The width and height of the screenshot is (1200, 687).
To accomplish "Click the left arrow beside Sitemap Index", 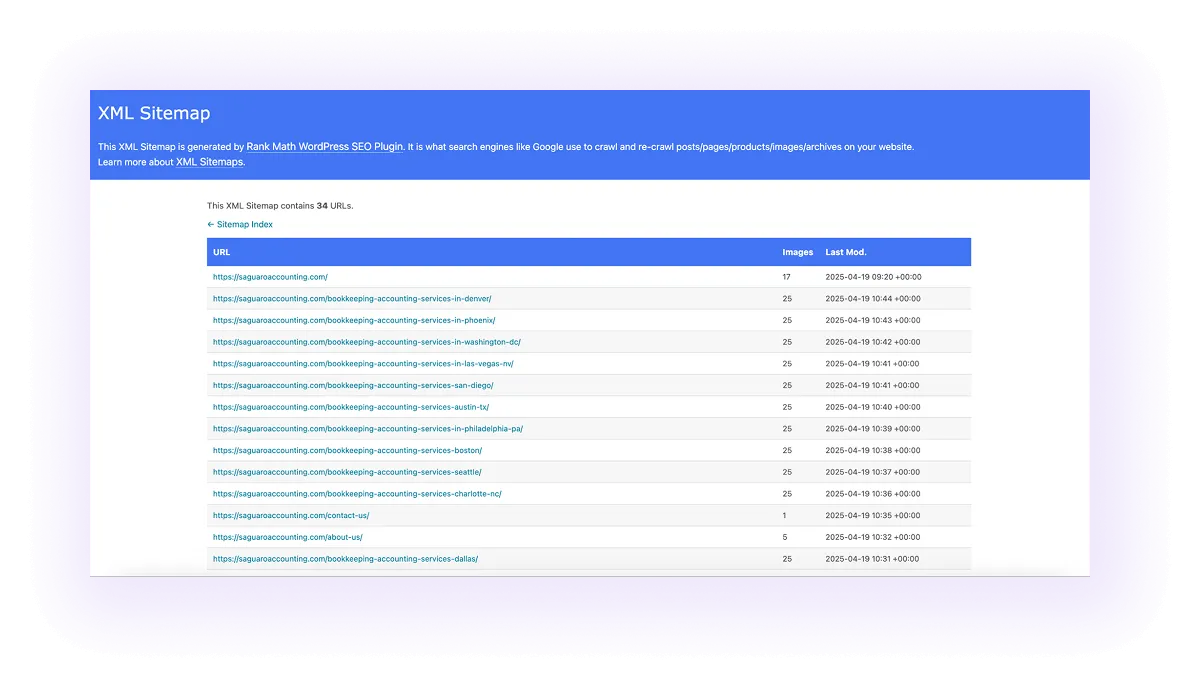I will pos(212,224).
